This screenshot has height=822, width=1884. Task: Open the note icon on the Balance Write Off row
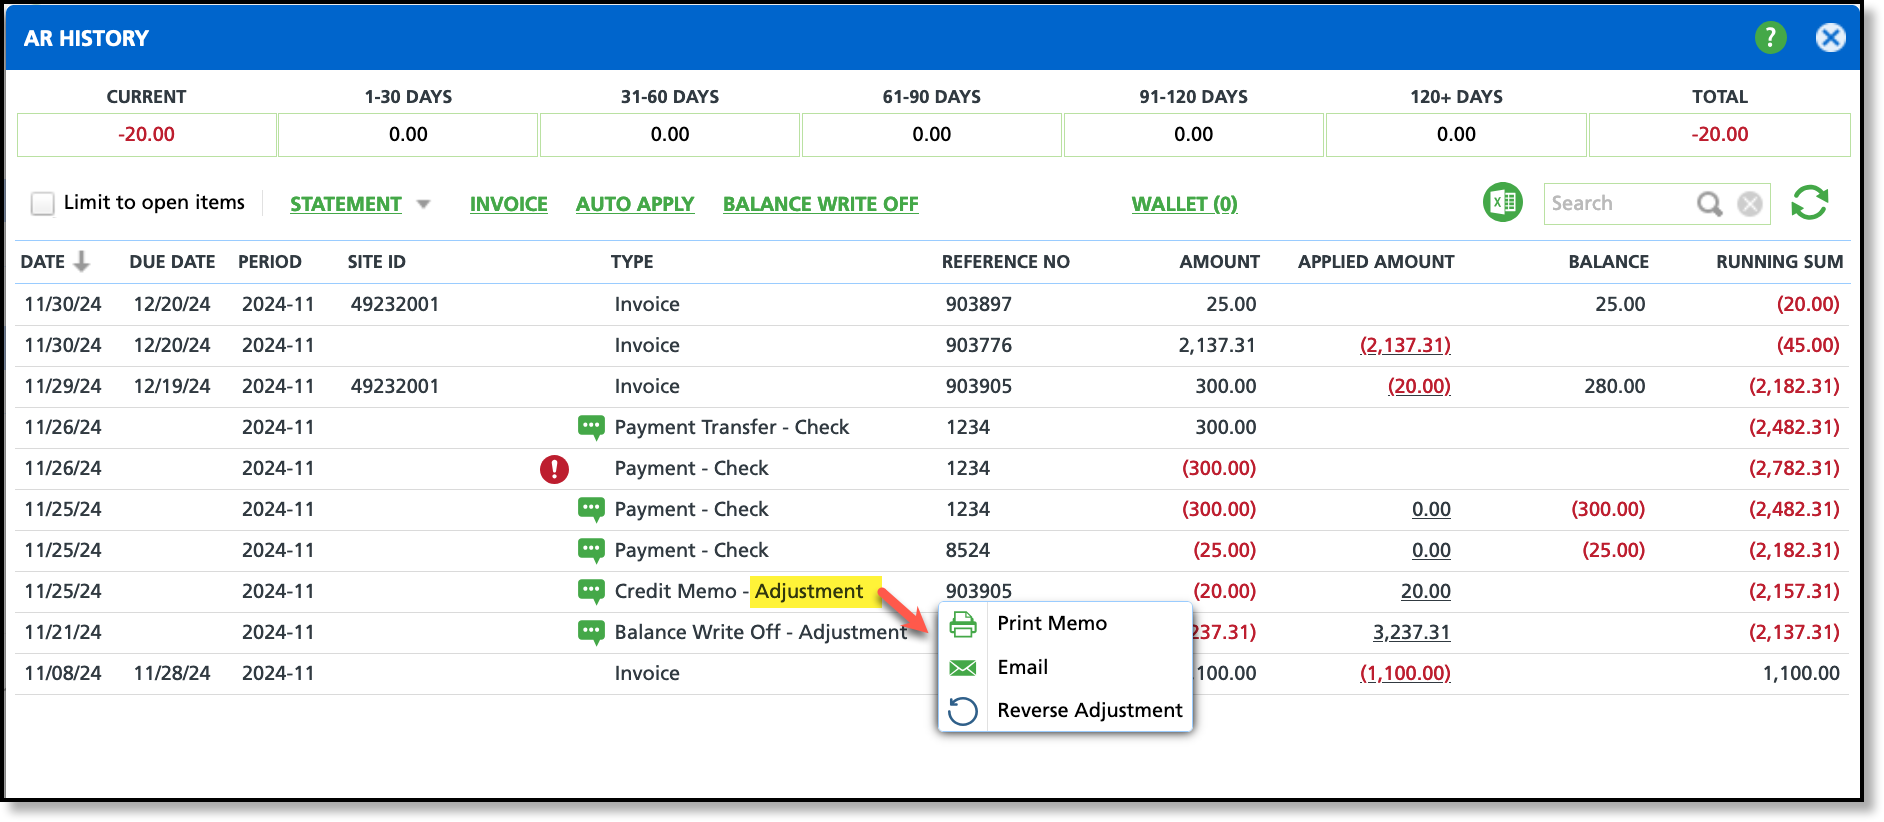pos(591,632)
